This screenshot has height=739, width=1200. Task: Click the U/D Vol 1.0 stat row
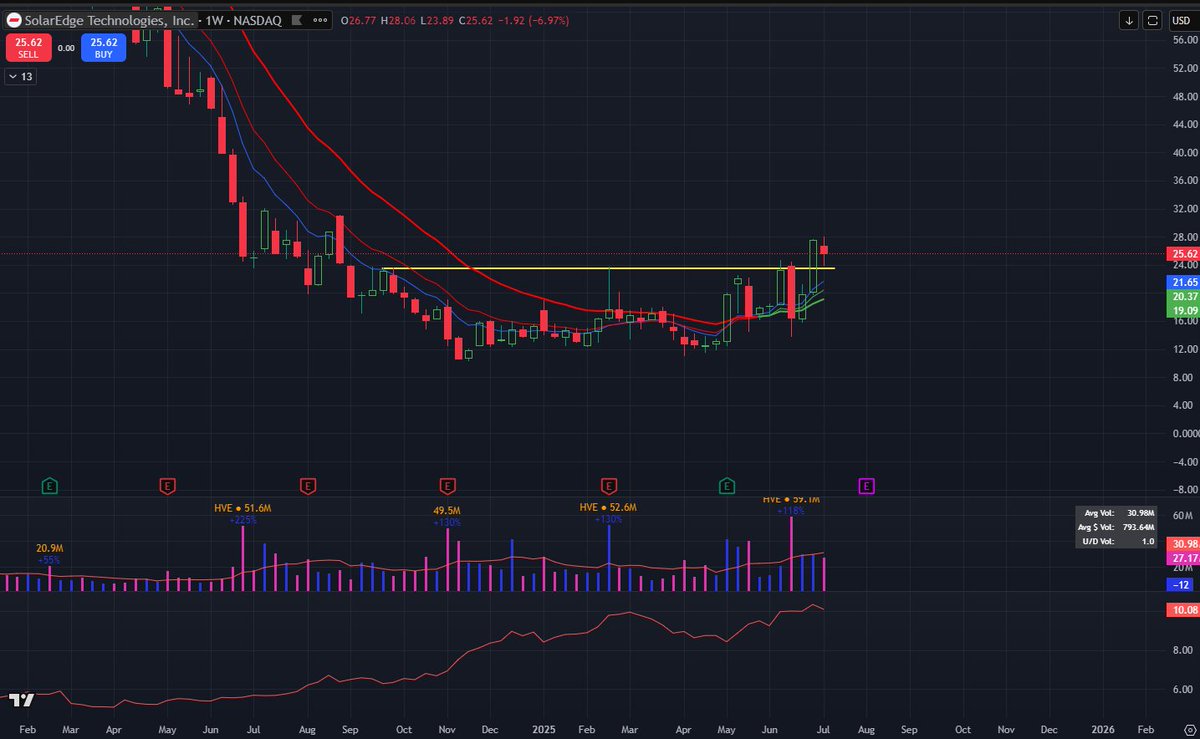coord(1117,540)
